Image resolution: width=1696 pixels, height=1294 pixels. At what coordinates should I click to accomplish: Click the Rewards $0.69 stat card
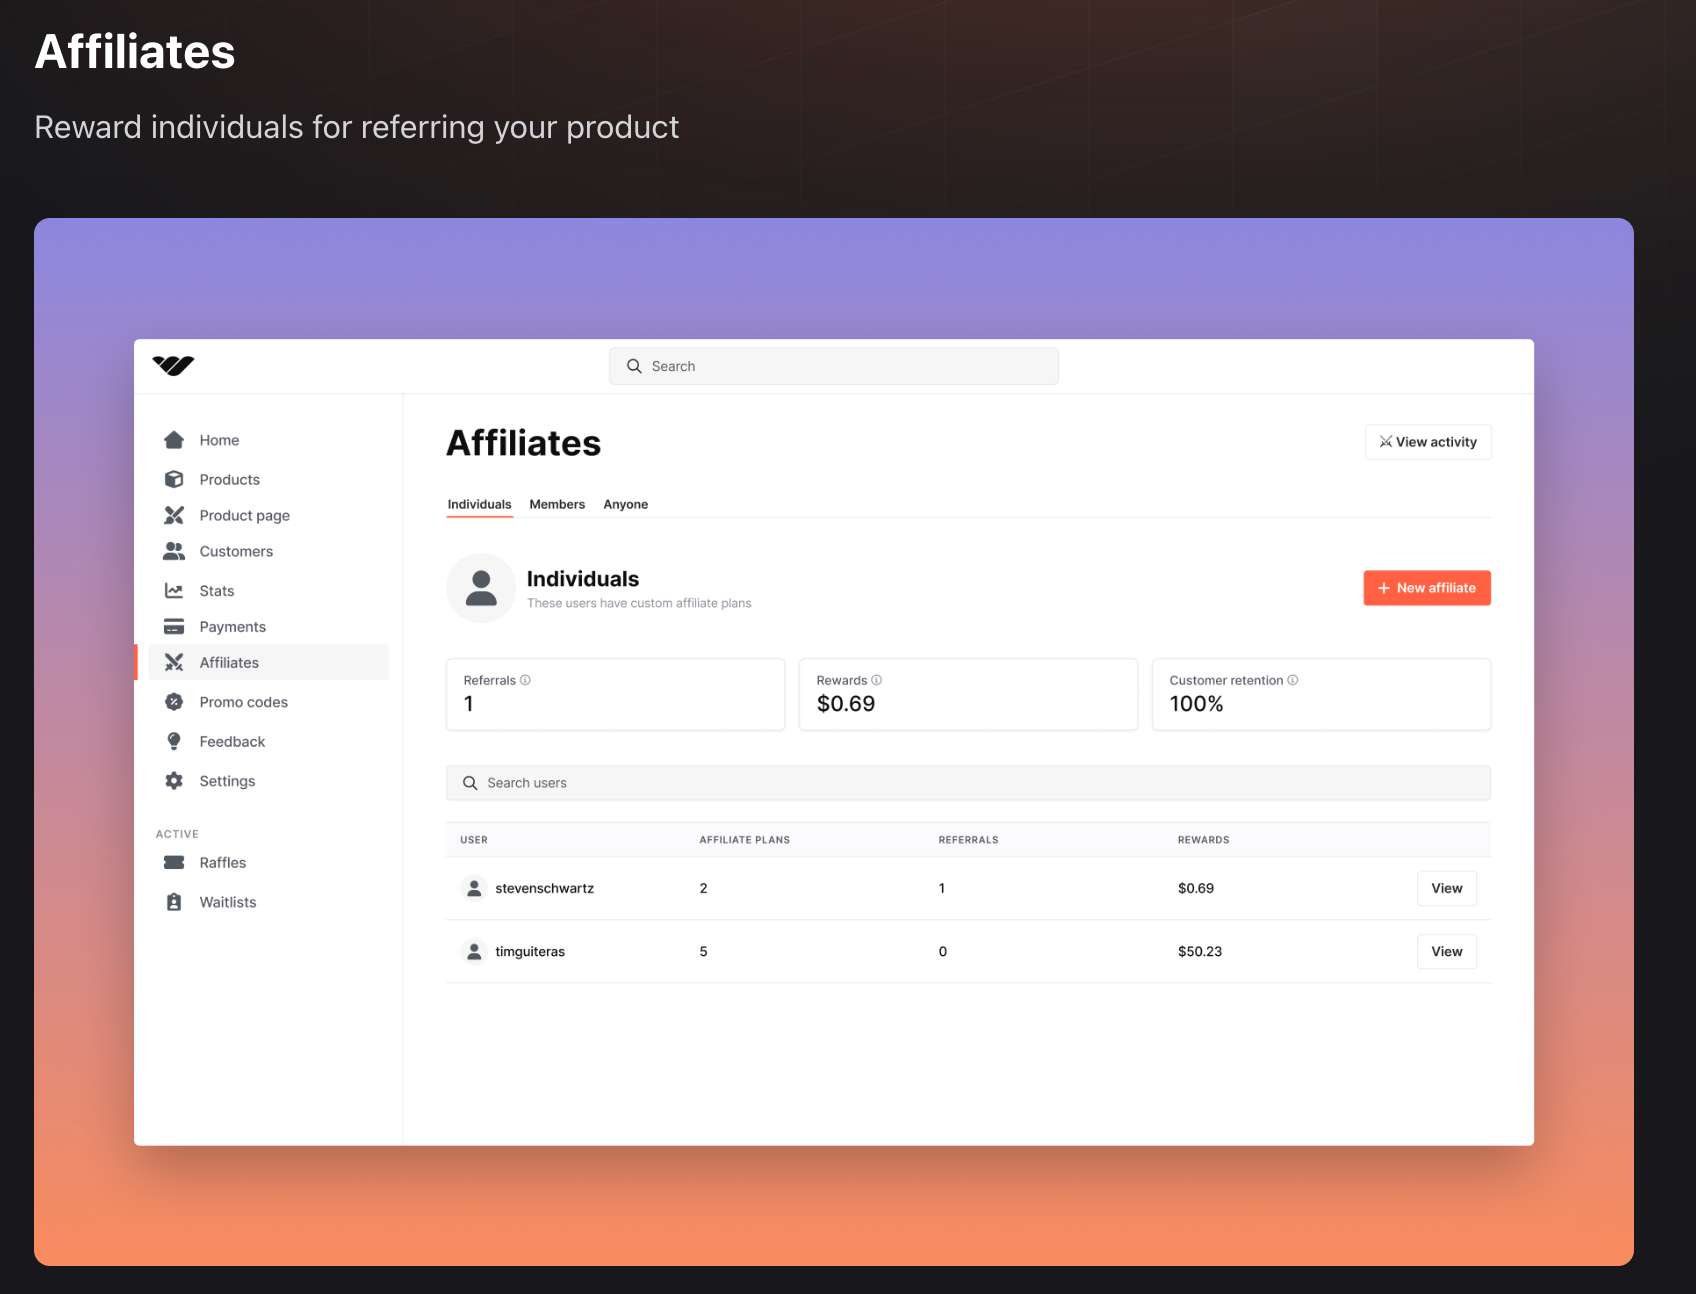968,694
